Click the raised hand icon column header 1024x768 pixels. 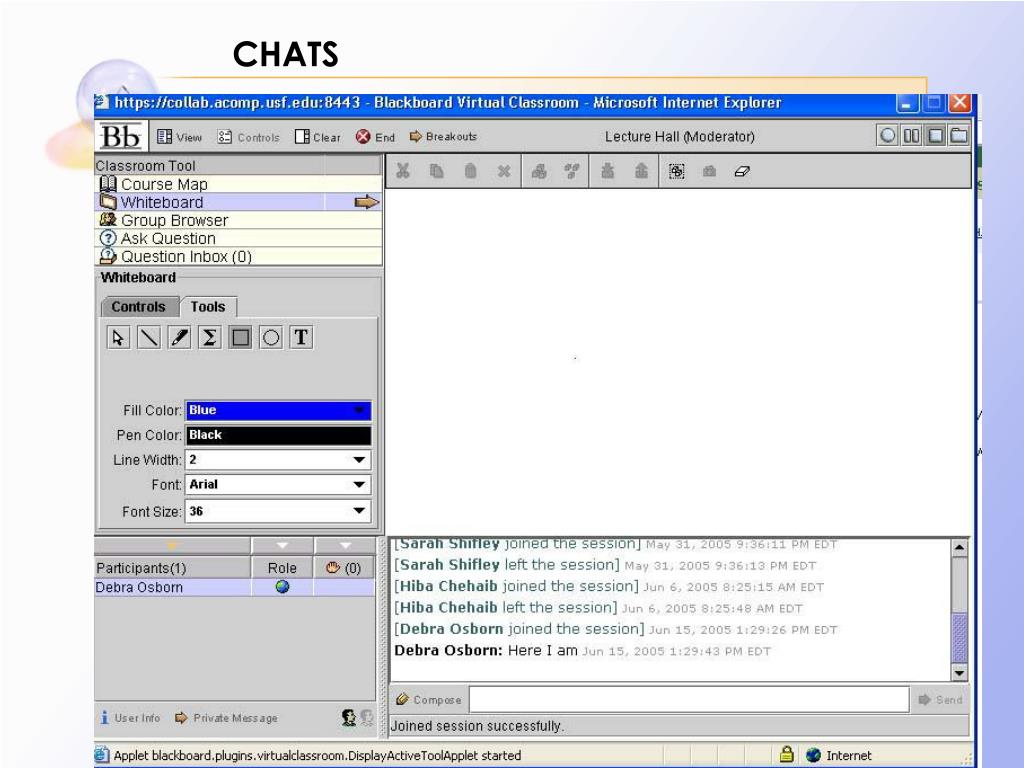coord(344,568)
